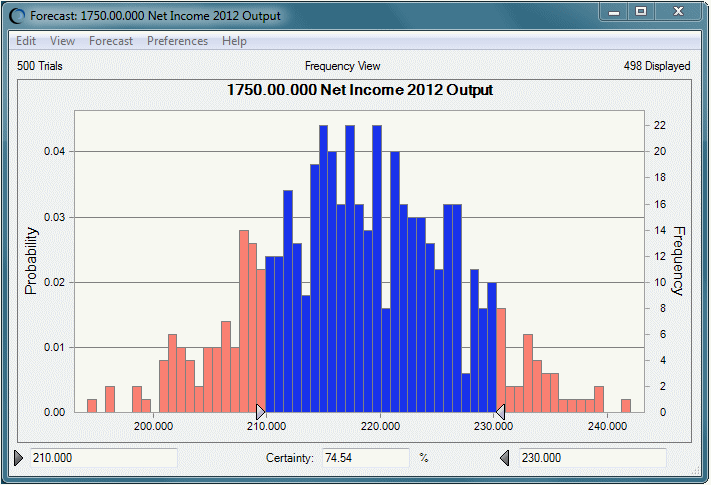The height and width of the screenshot is (485, 711).
Task: Maximize the Forecast window
Action: [641, 12]
